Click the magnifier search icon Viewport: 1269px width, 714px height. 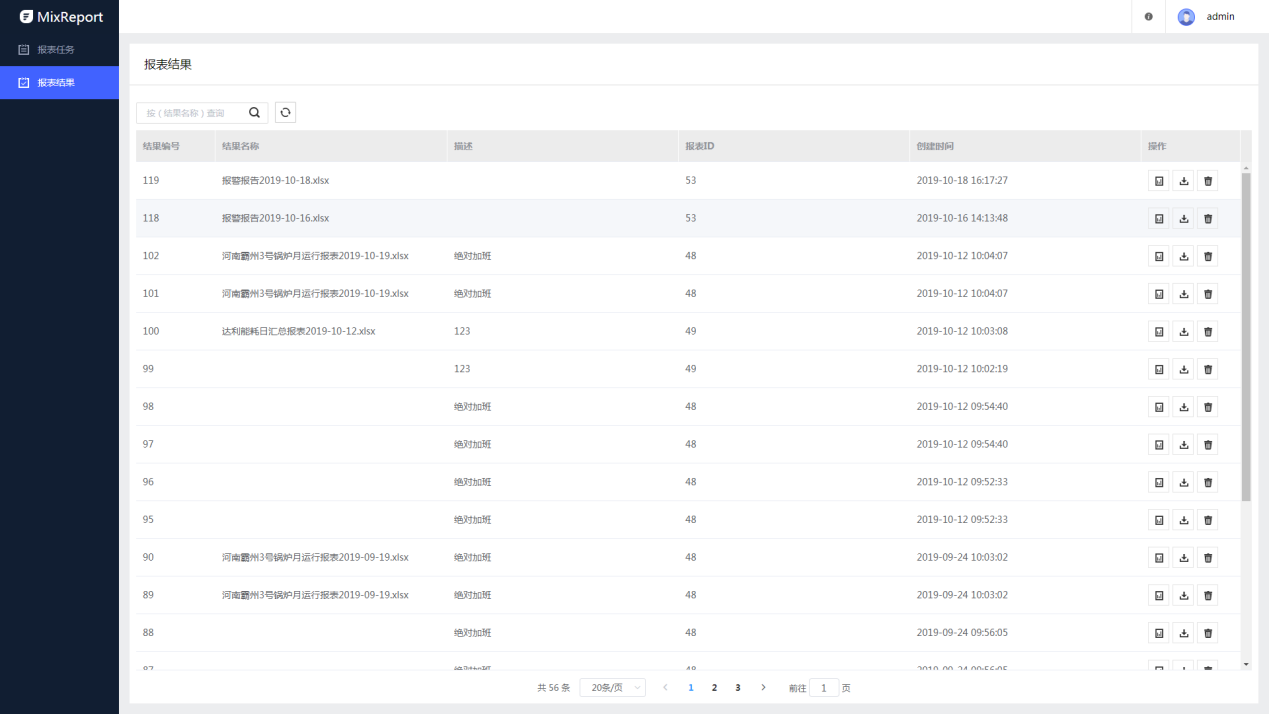pos(254,113)
